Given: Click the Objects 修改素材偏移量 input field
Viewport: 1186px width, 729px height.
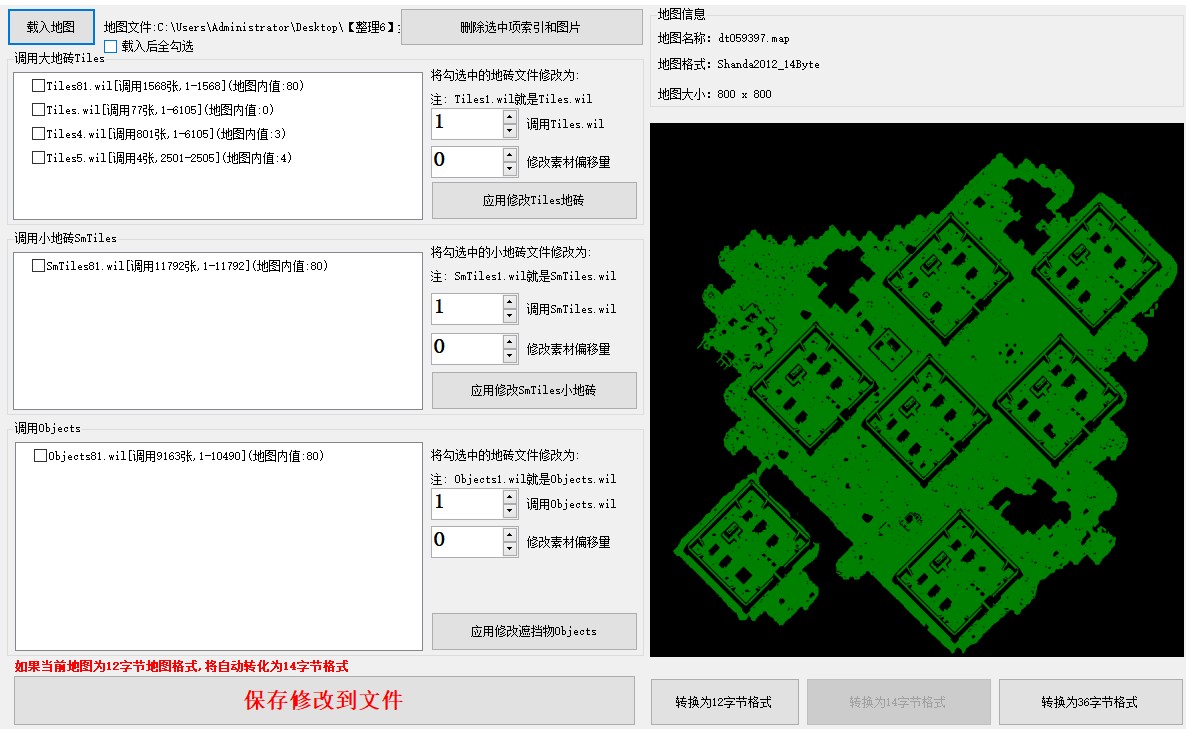Looking at the screenshot, I should pos(466,541).
